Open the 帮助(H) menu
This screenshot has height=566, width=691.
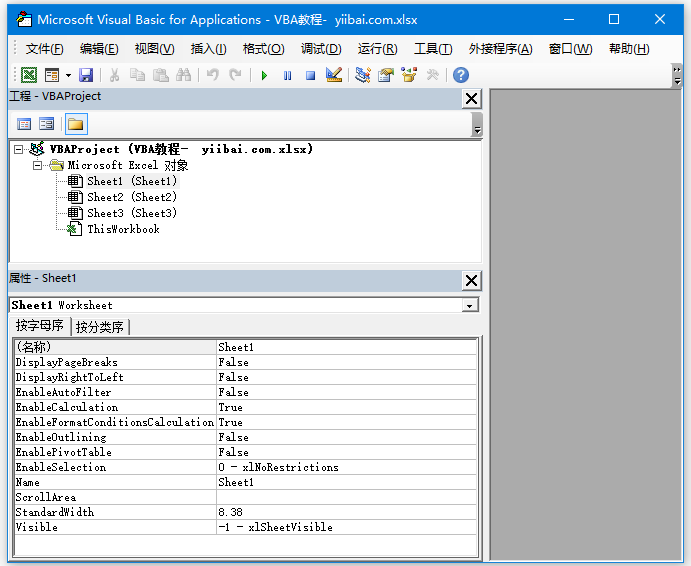click(629, 49)
